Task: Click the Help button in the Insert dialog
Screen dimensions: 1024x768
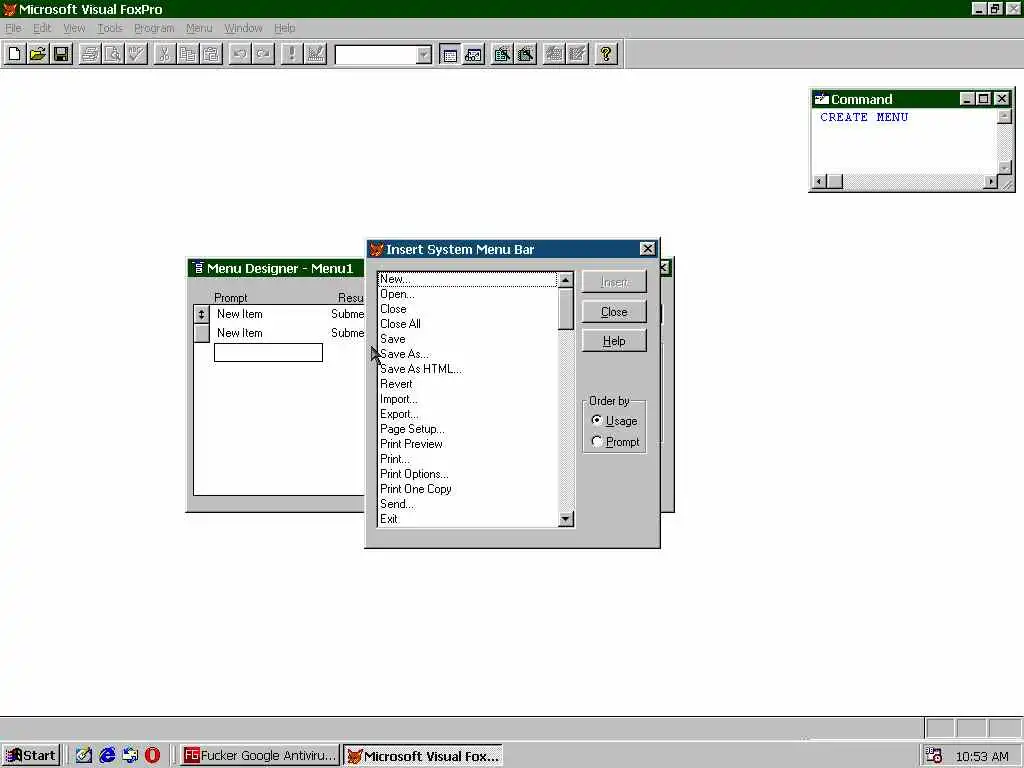Action: pyautogui.click(x=614, y=341)
